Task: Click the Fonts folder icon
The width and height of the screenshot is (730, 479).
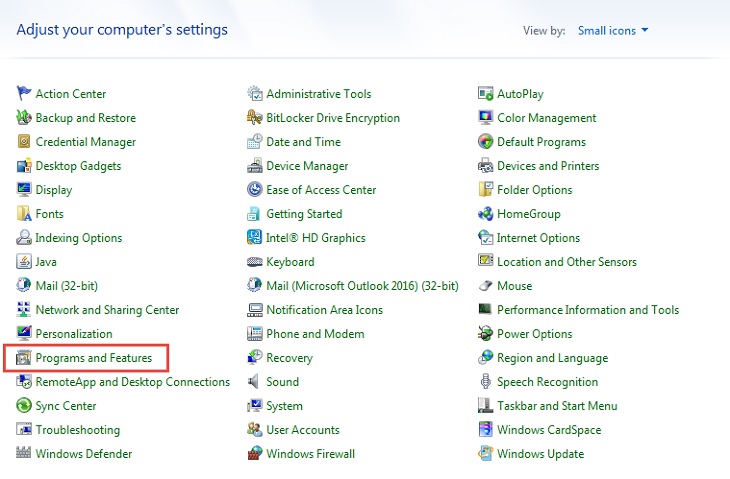Action: [x=24, y=214]
